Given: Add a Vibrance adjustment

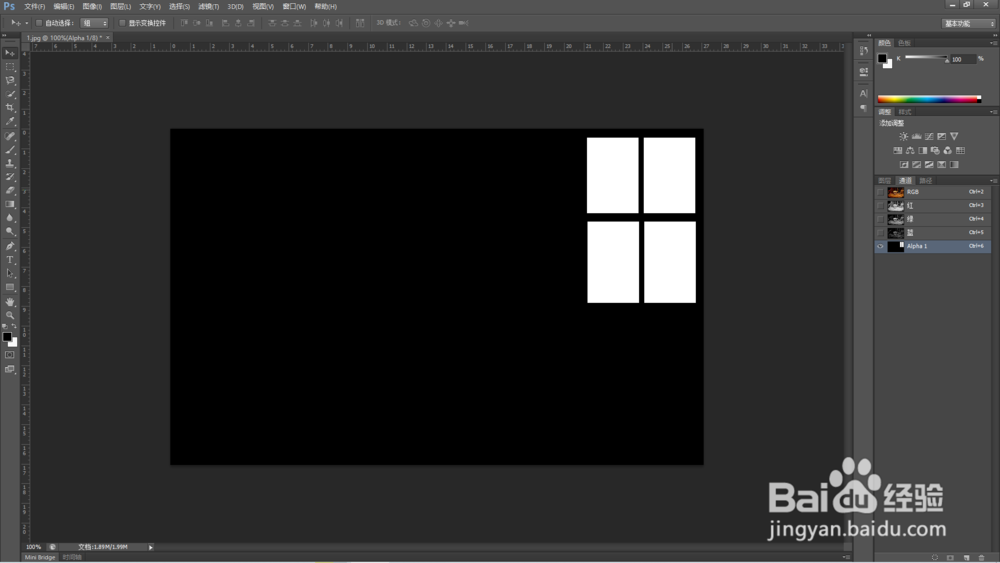Looking at the screenshot, I should click(x=954, y=136).
